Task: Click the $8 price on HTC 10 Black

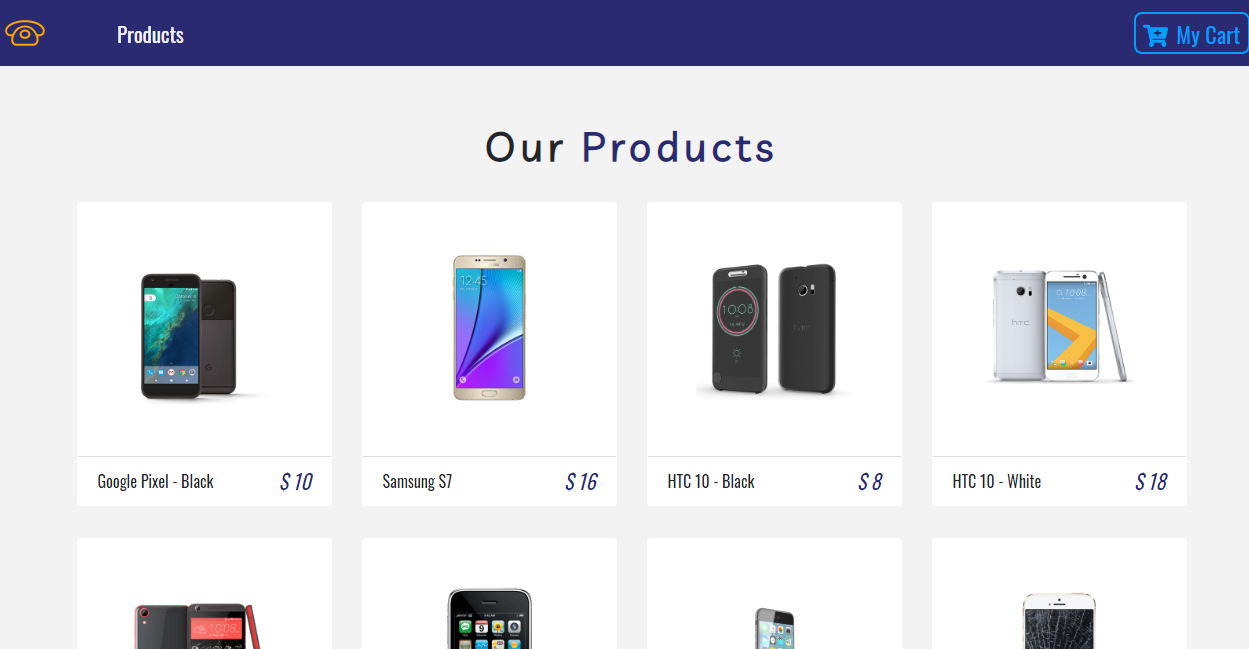Action: pyautogui.click(x=868, y=481)
